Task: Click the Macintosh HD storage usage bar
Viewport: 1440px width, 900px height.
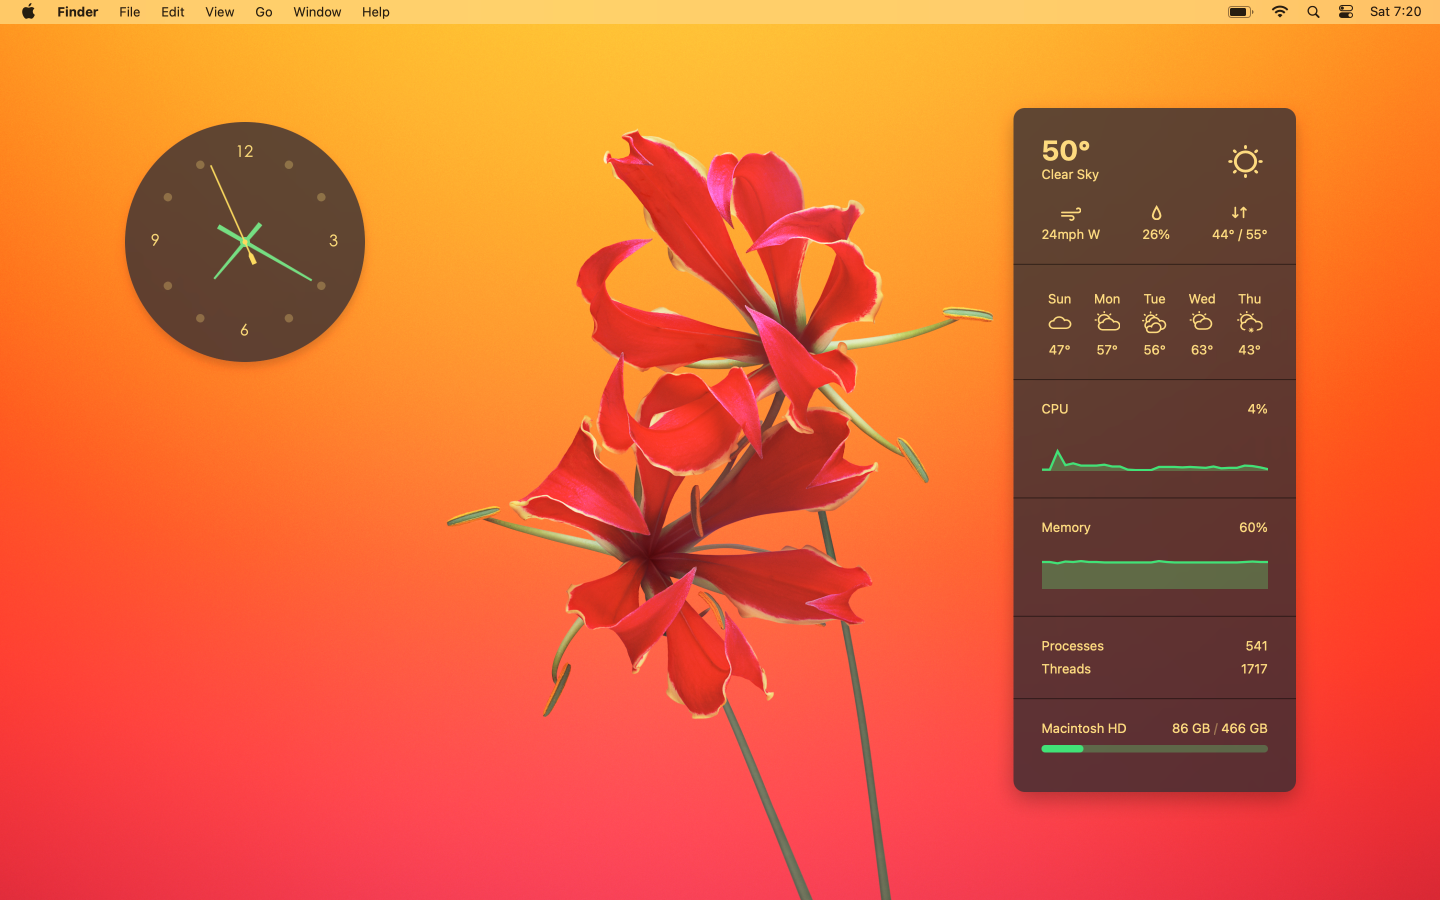Action: pos(1154,748)
